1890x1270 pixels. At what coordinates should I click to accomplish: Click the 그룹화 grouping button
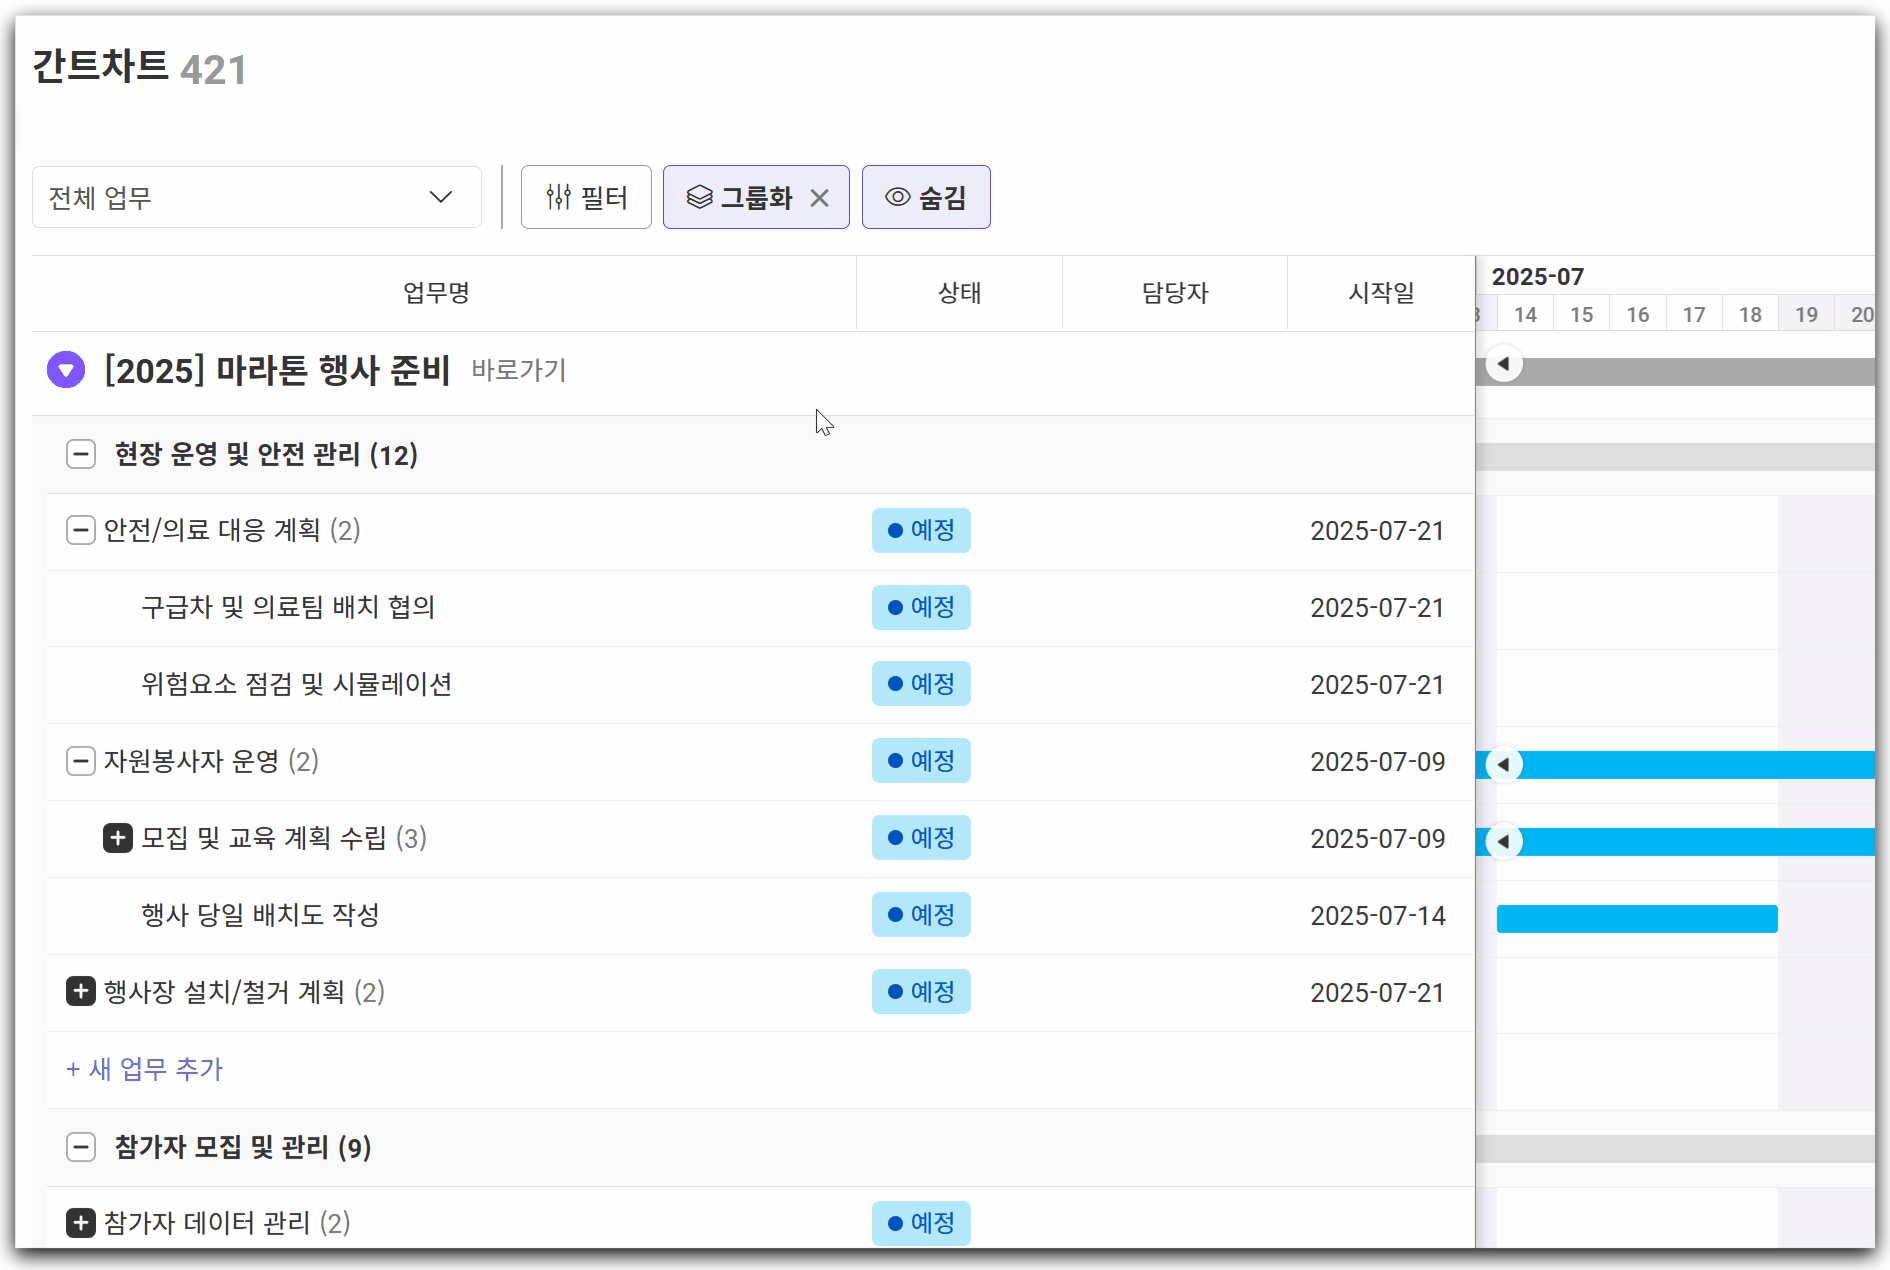[x=740, y=198]
